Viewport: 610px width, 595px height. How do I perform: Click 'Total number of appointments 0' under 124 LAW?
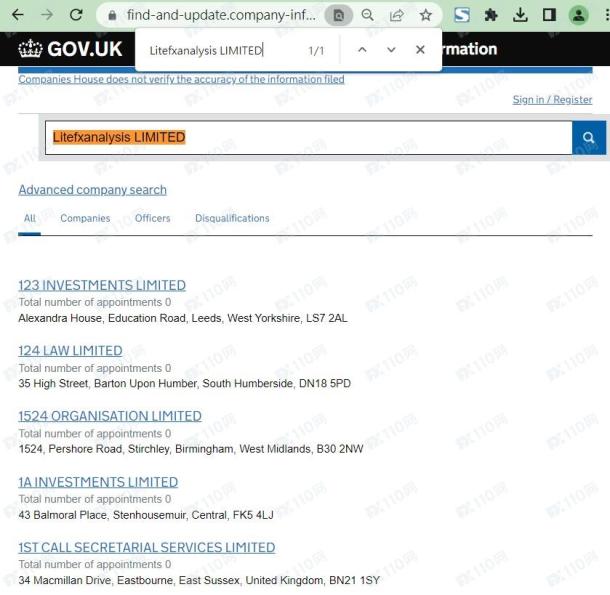click(95, 368)
